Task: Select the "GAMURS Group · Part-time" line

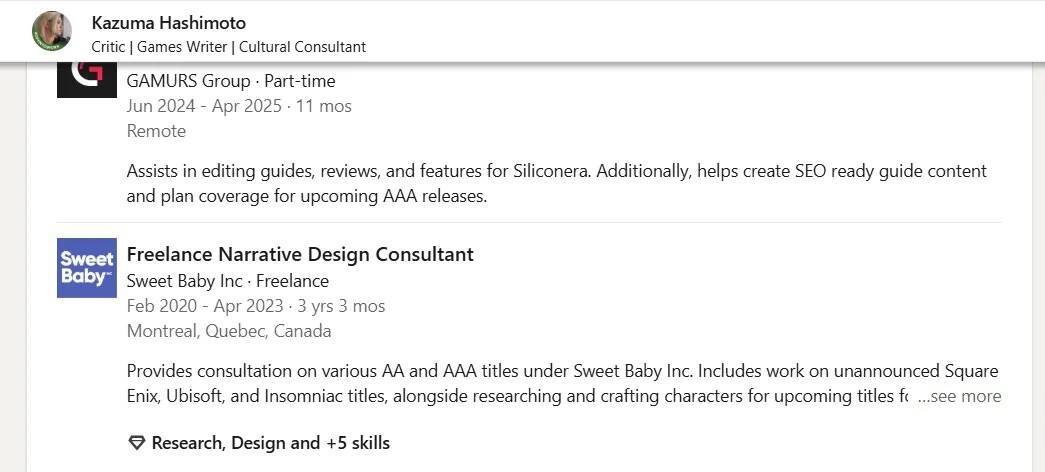Action: [x=231, y=81]
